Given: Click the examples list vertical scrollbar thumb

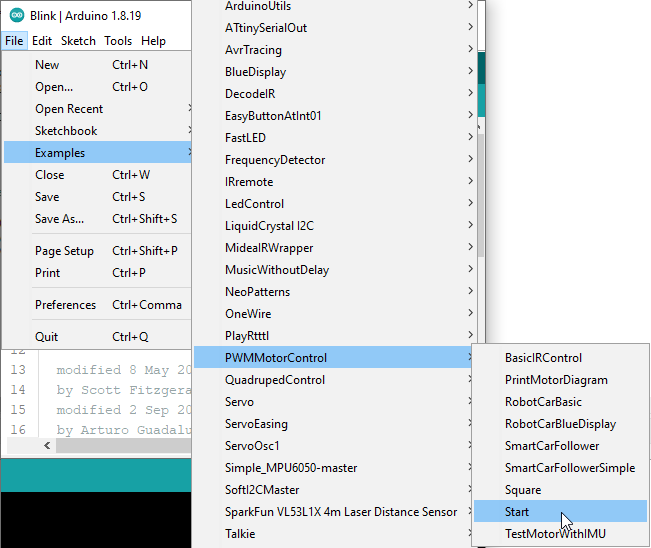Looking at the screenshot, I should coord(481,195).
